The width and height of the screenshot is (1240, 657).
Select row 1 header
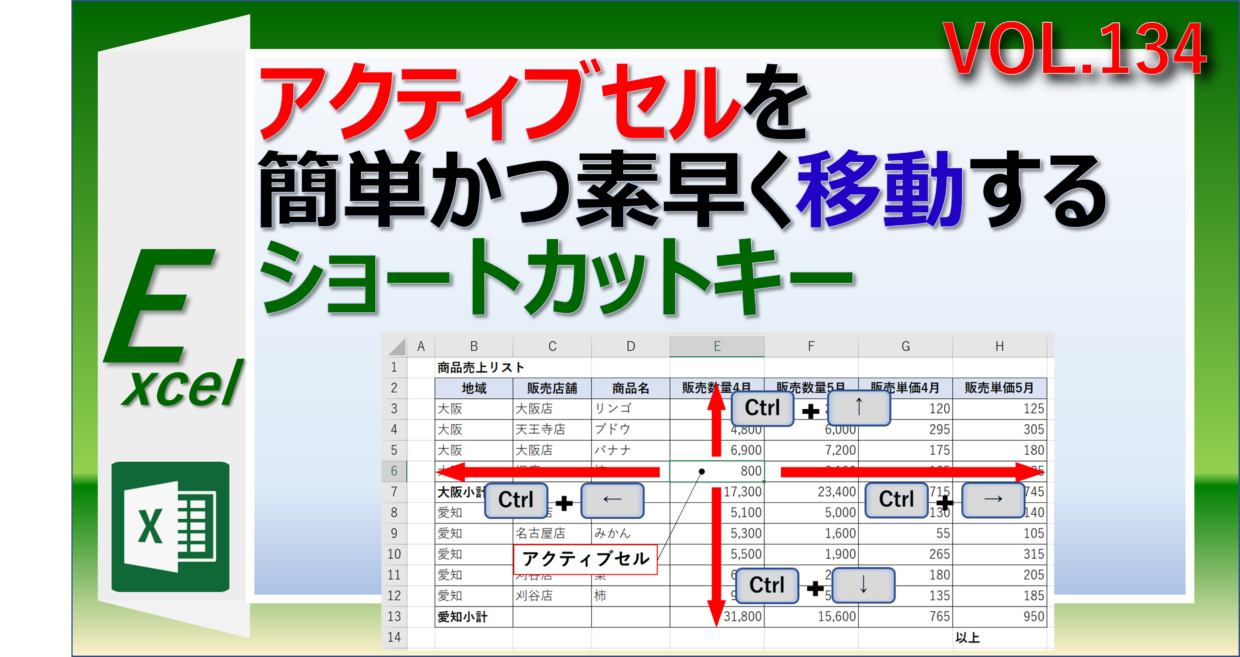click(x=395, y=368)
